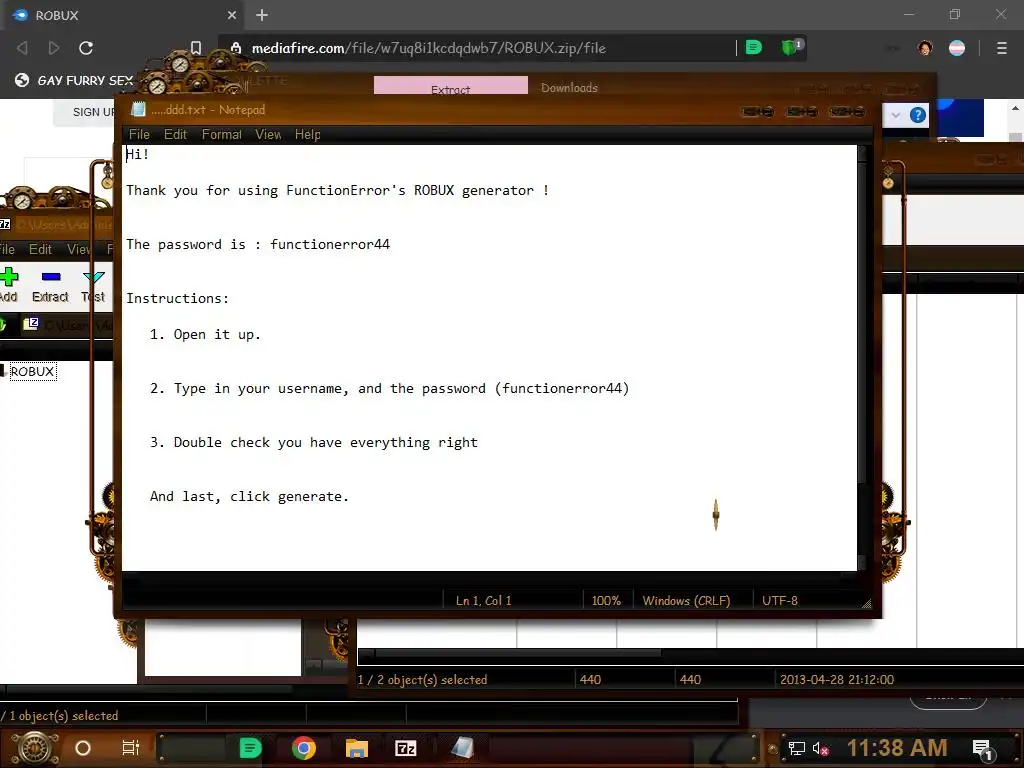
Task: Click the Add button in 7-Zip
Action: [8, 285]
